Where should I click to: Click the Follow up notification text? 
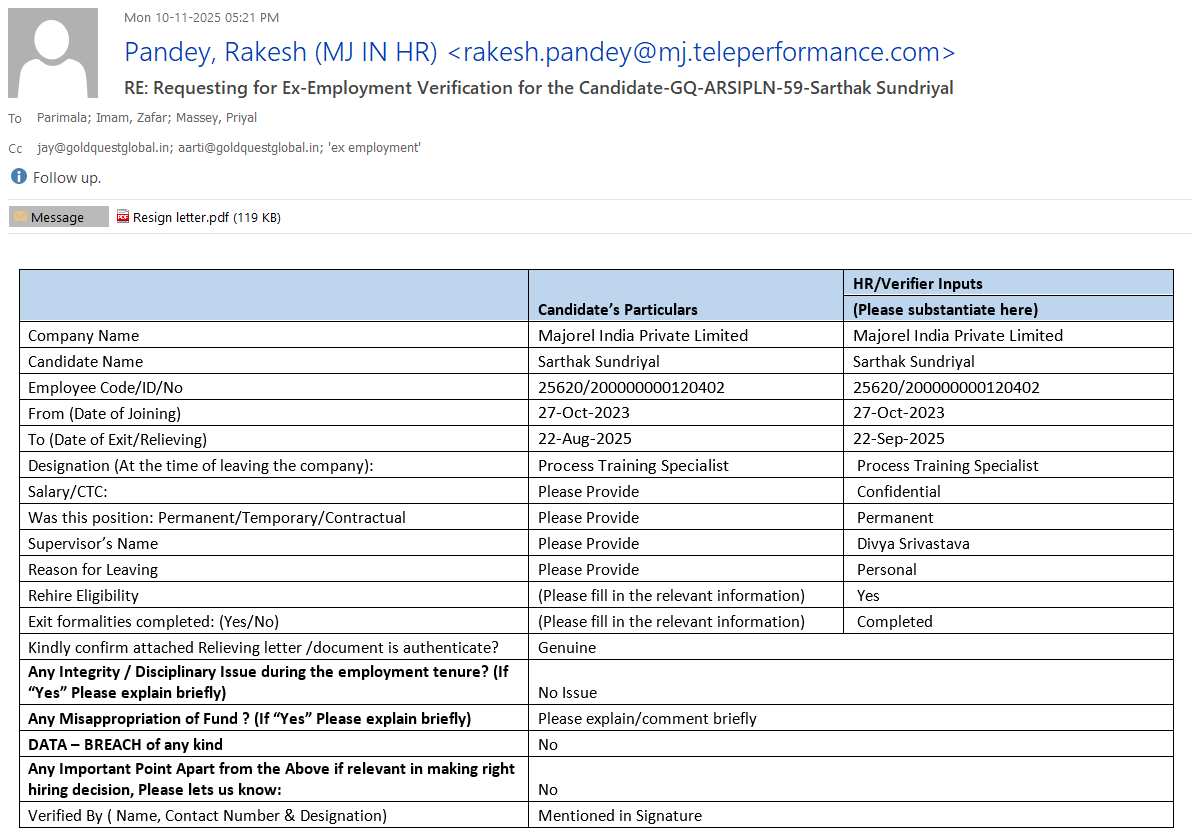[67, 178]
